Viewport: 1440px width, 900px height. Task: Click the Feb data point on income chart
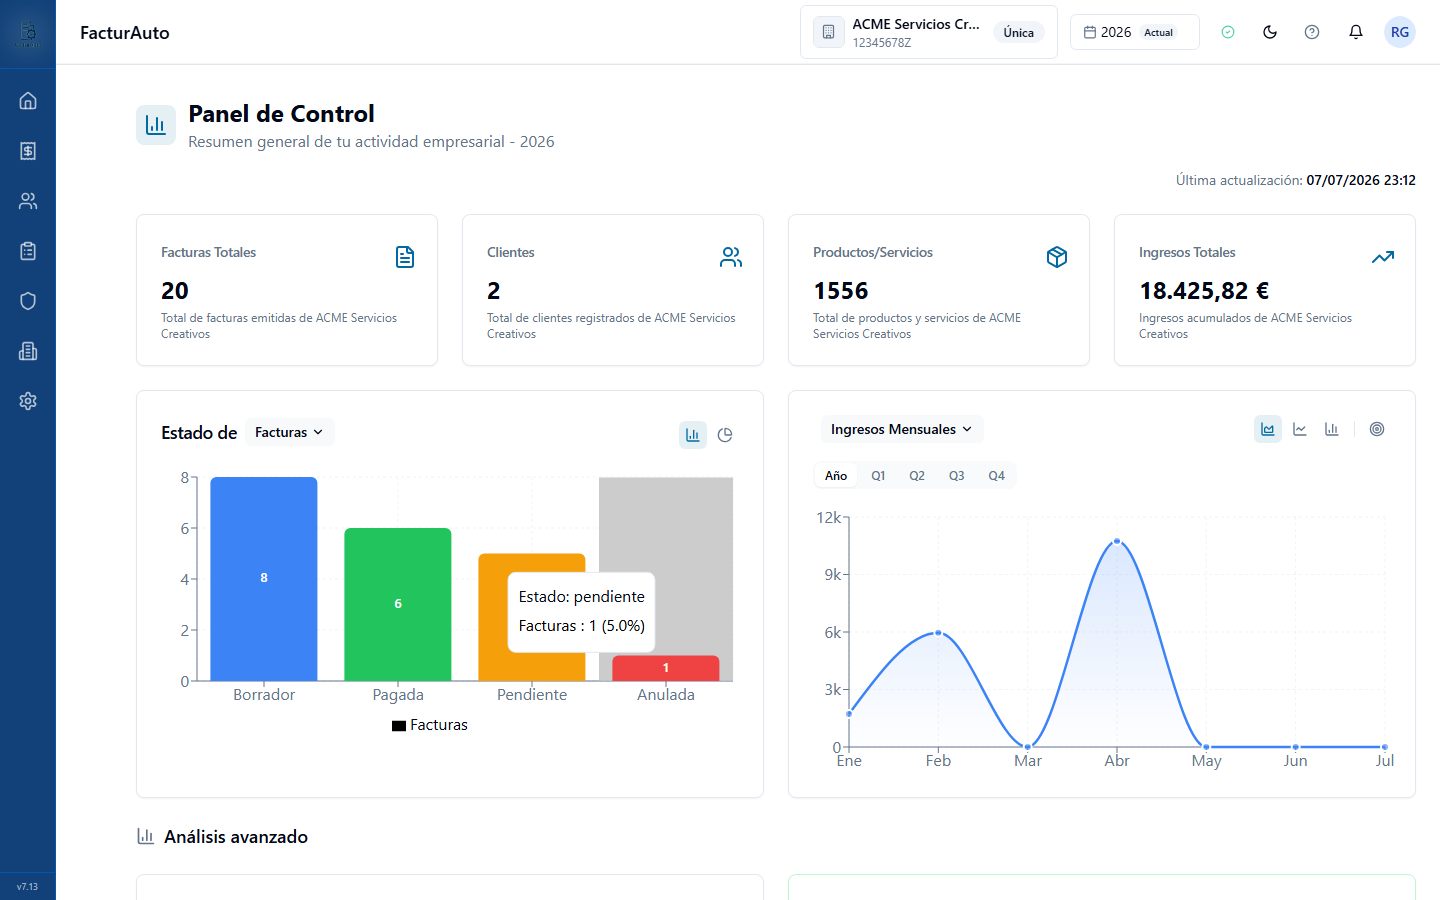(938, 633)
